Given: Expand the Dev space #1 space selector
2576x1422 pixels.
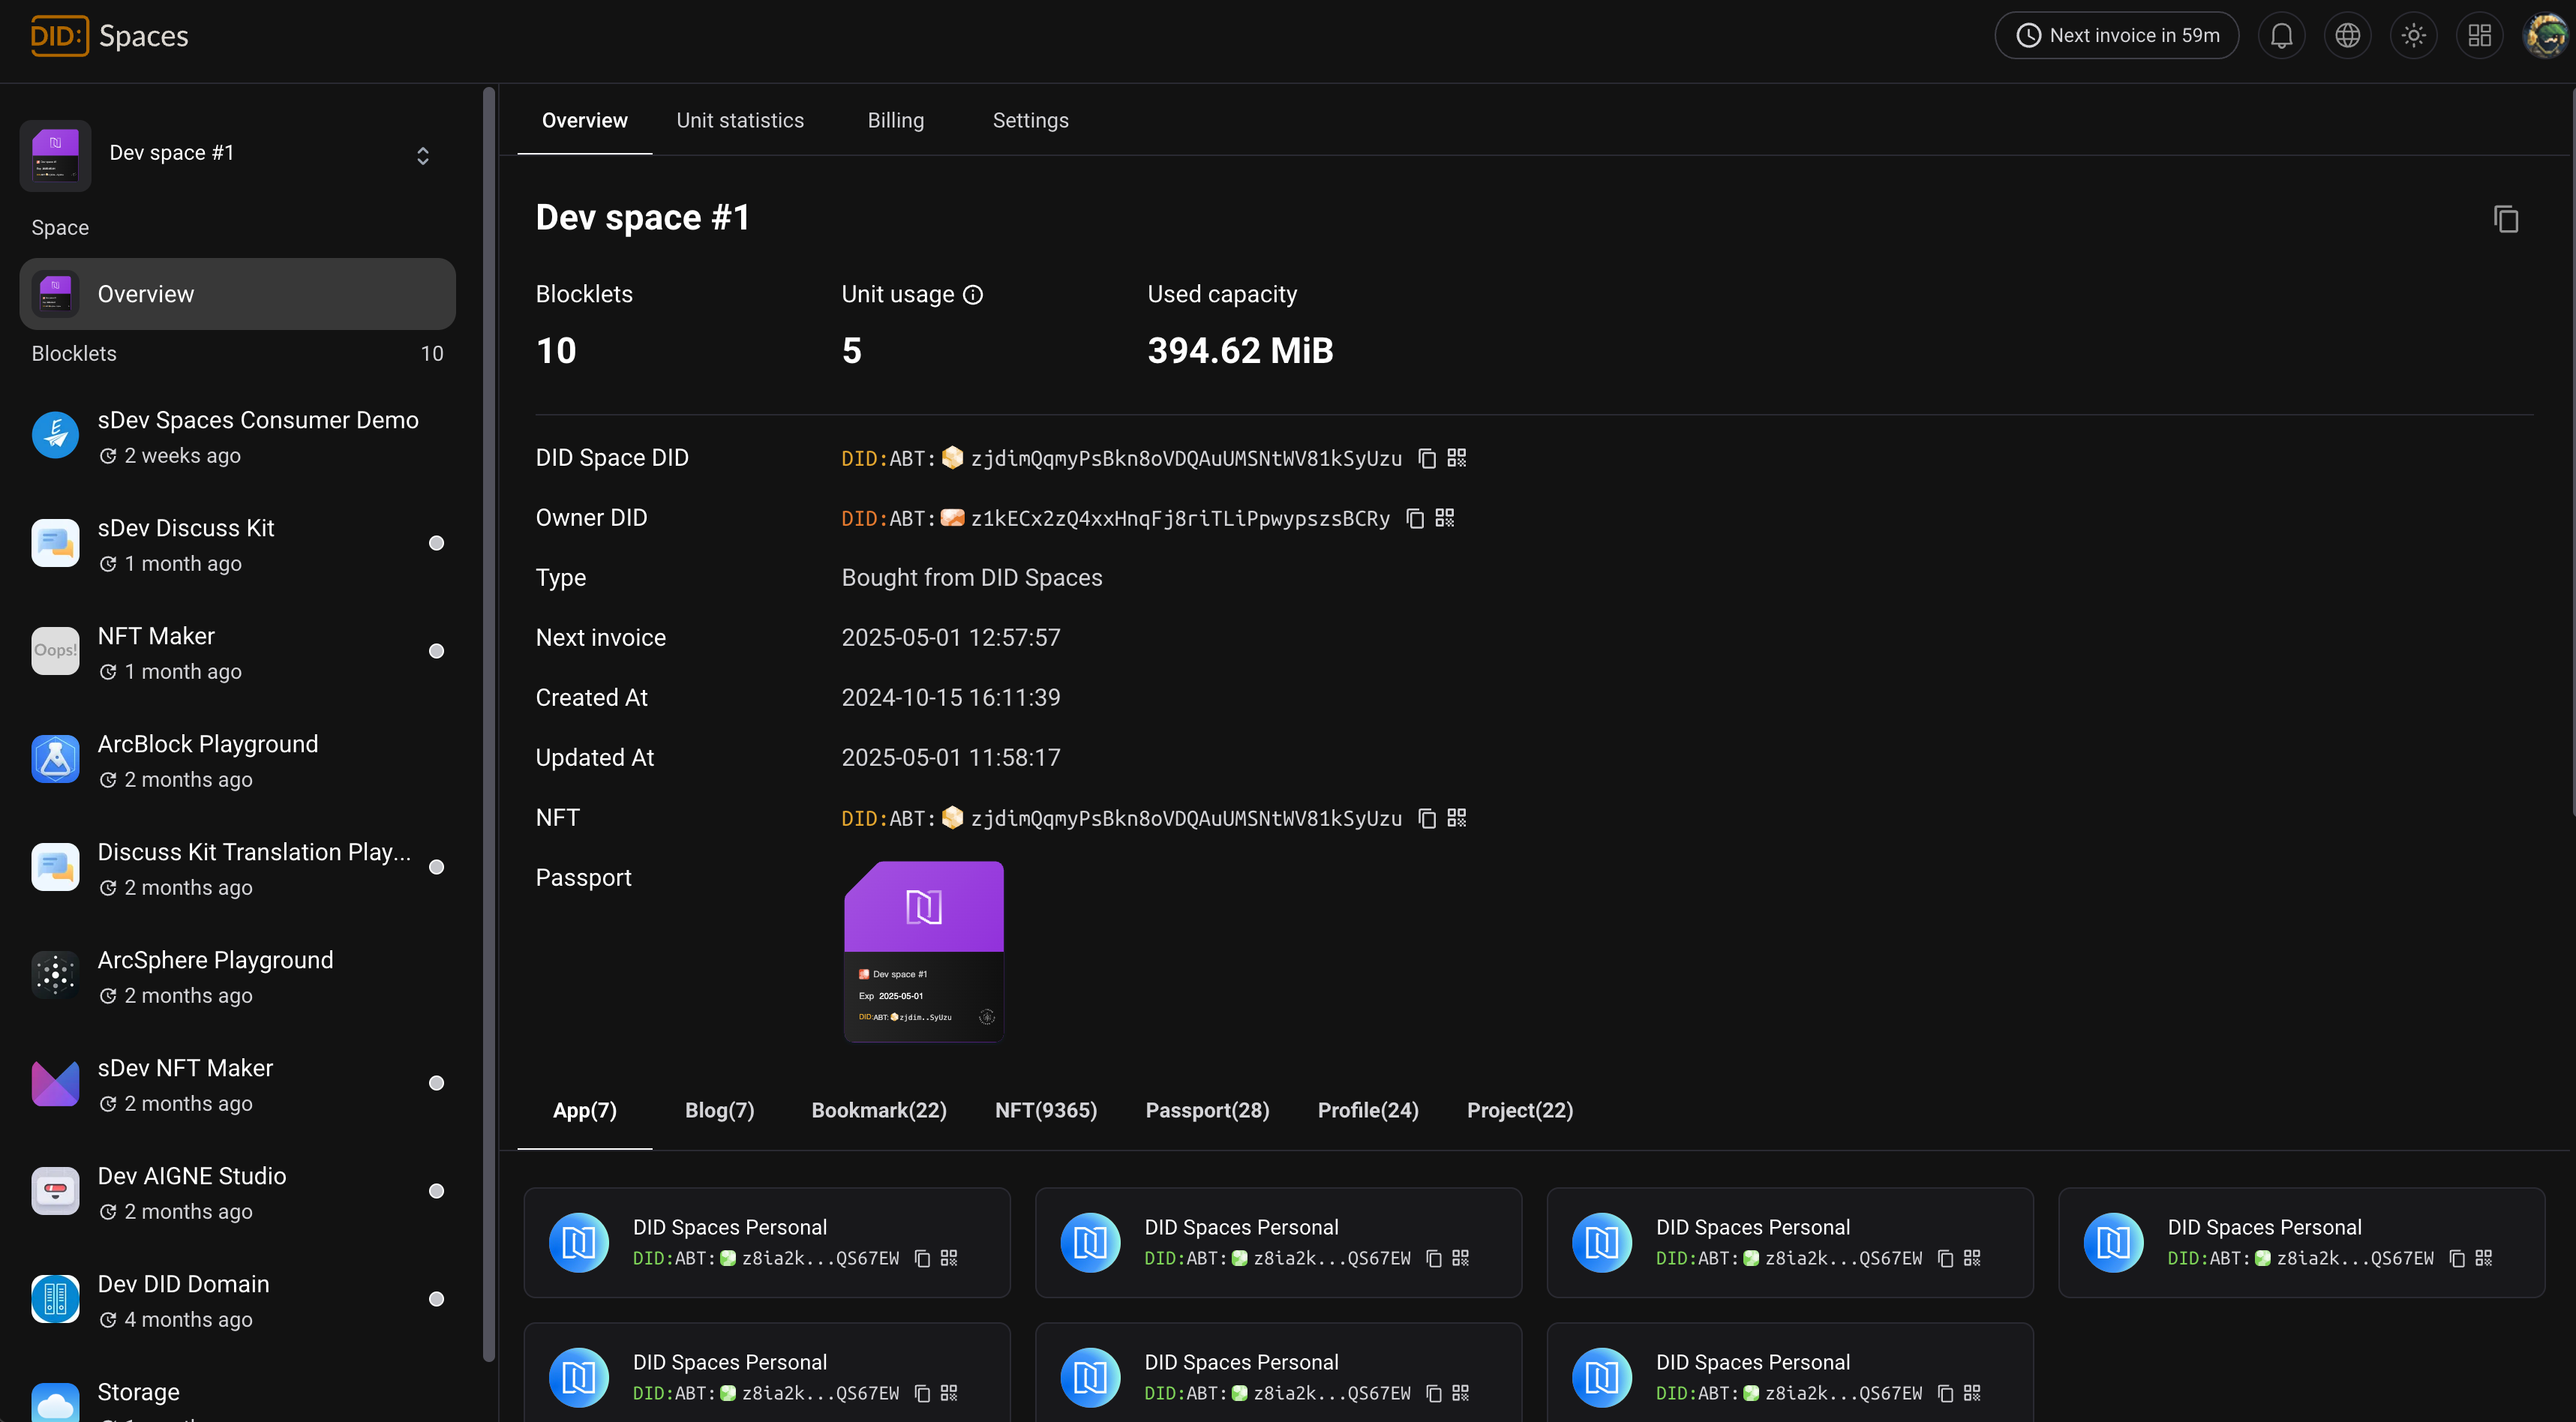Looking at the screenshot, I should point(423,155).
